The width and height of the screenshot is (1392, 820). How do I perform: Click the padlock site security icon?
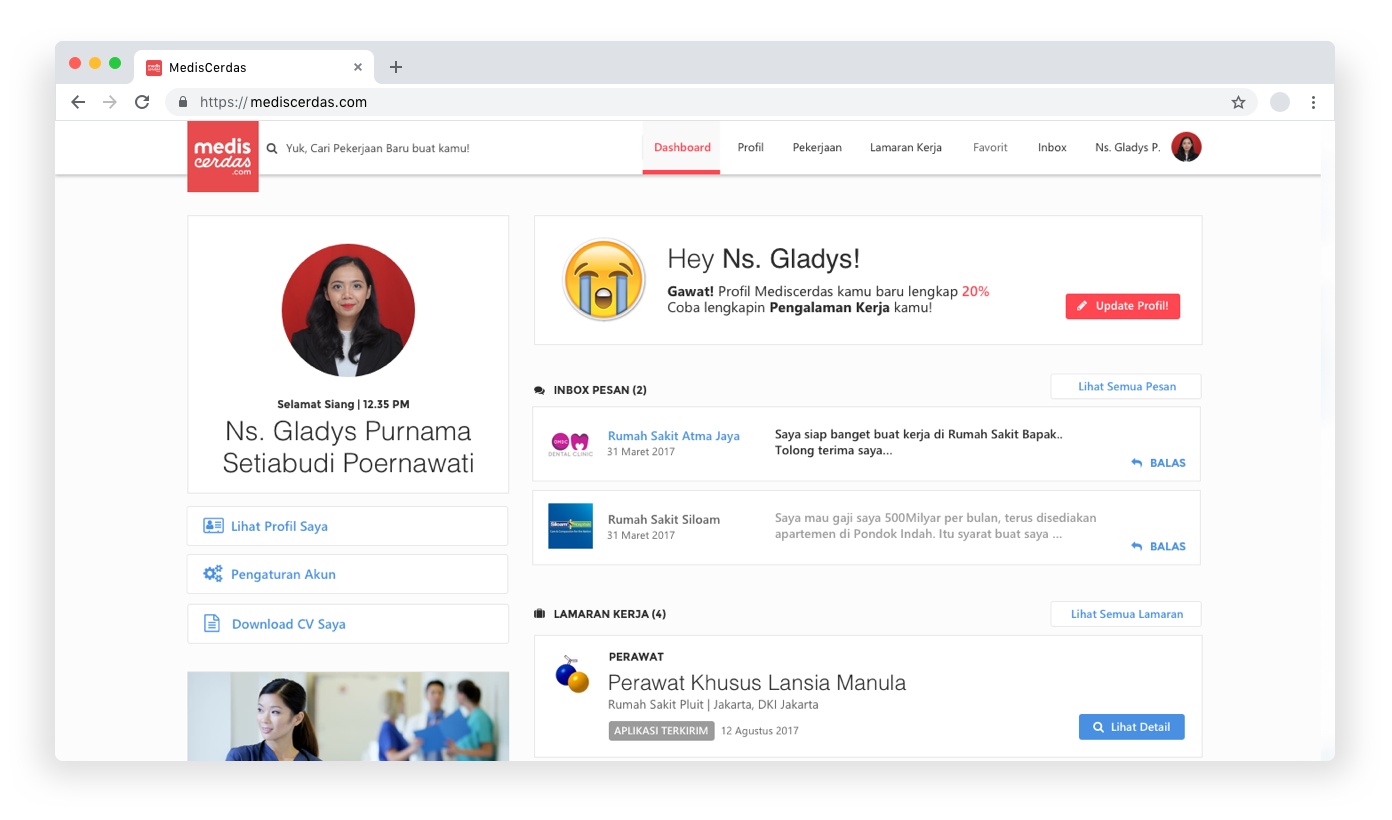(183, 102)
